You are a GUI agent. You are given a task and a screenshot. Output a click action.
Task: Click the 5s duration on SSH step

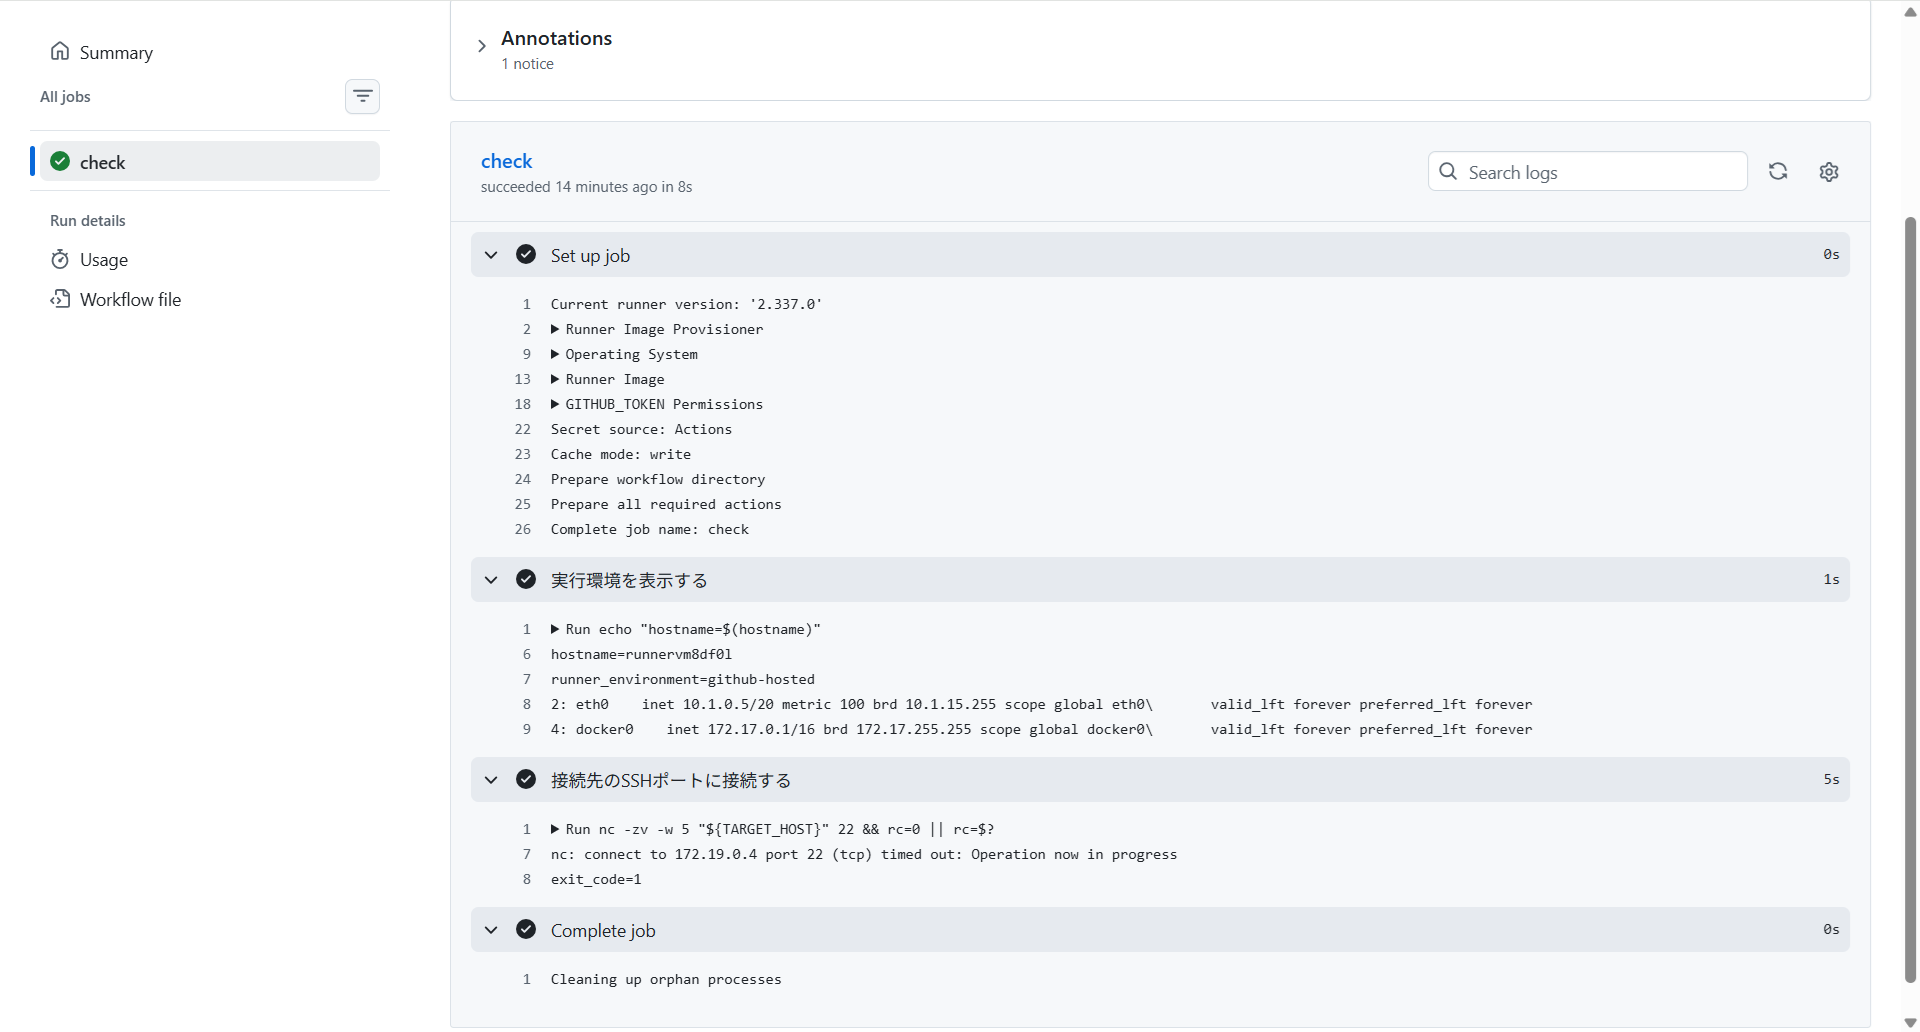point(1831,779)
